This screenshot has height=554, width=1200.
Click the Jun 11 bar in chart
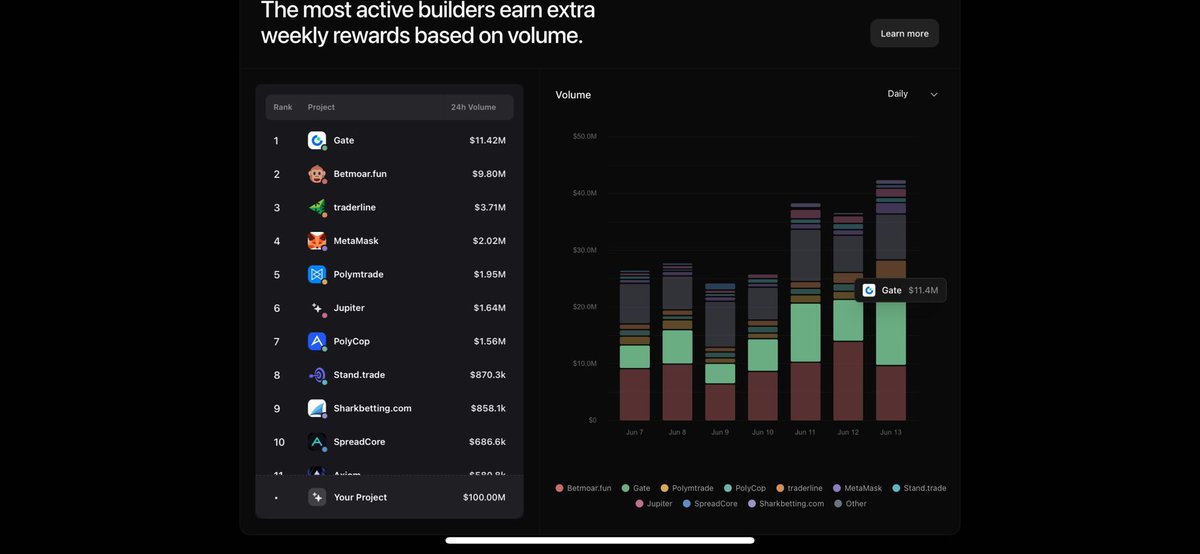[x=805, y=312]
